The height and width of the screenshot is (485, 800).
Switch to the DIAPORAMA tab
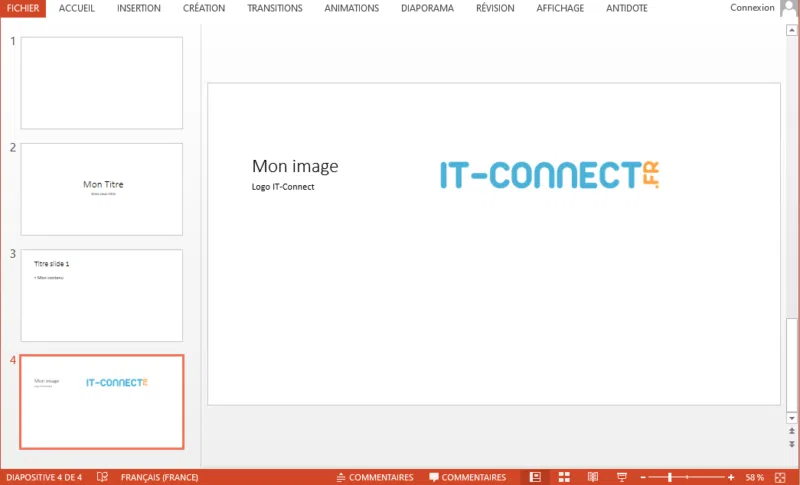[428, 8]
